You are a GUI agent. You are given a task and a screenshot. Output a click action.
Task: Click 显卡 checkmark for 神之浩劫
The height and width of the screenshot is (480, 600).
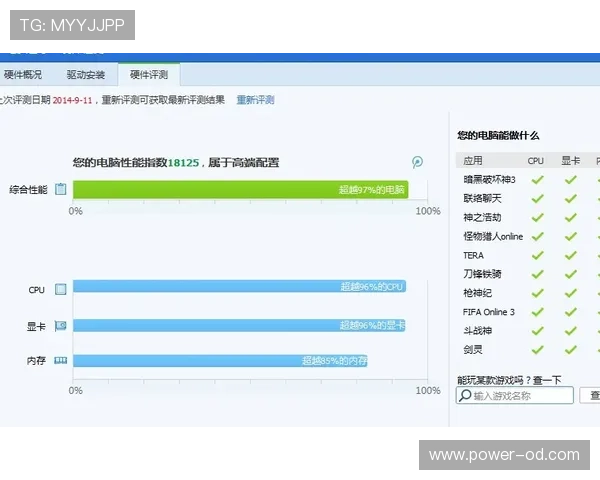point(571,217)
